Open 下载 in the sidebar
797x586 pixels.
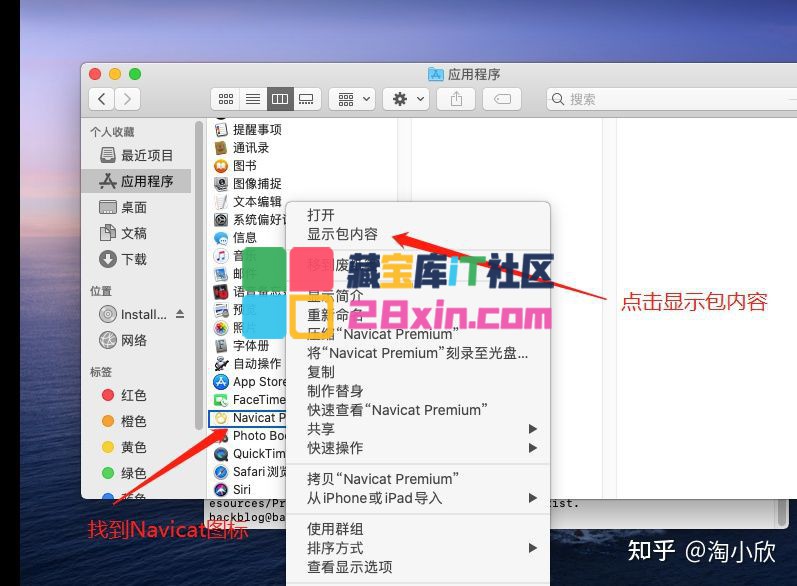[x=136, y=259]
